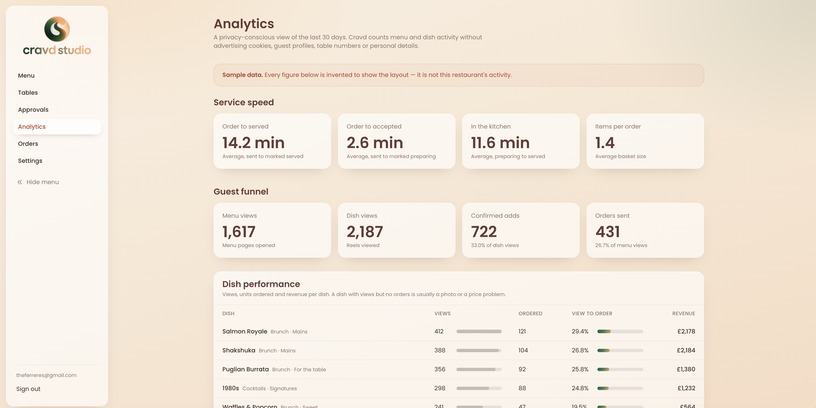Click the Order to served card

pos(272,141)
